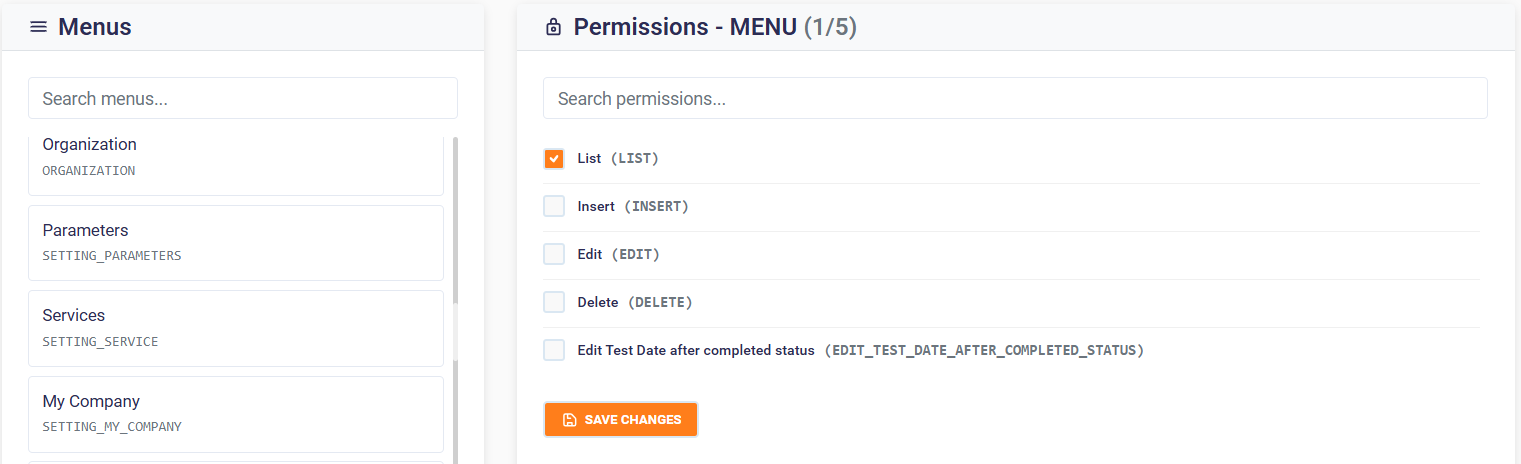1521x464 pixels.
Task: Click the Menus panel heading text
Action: click(95, 27)
